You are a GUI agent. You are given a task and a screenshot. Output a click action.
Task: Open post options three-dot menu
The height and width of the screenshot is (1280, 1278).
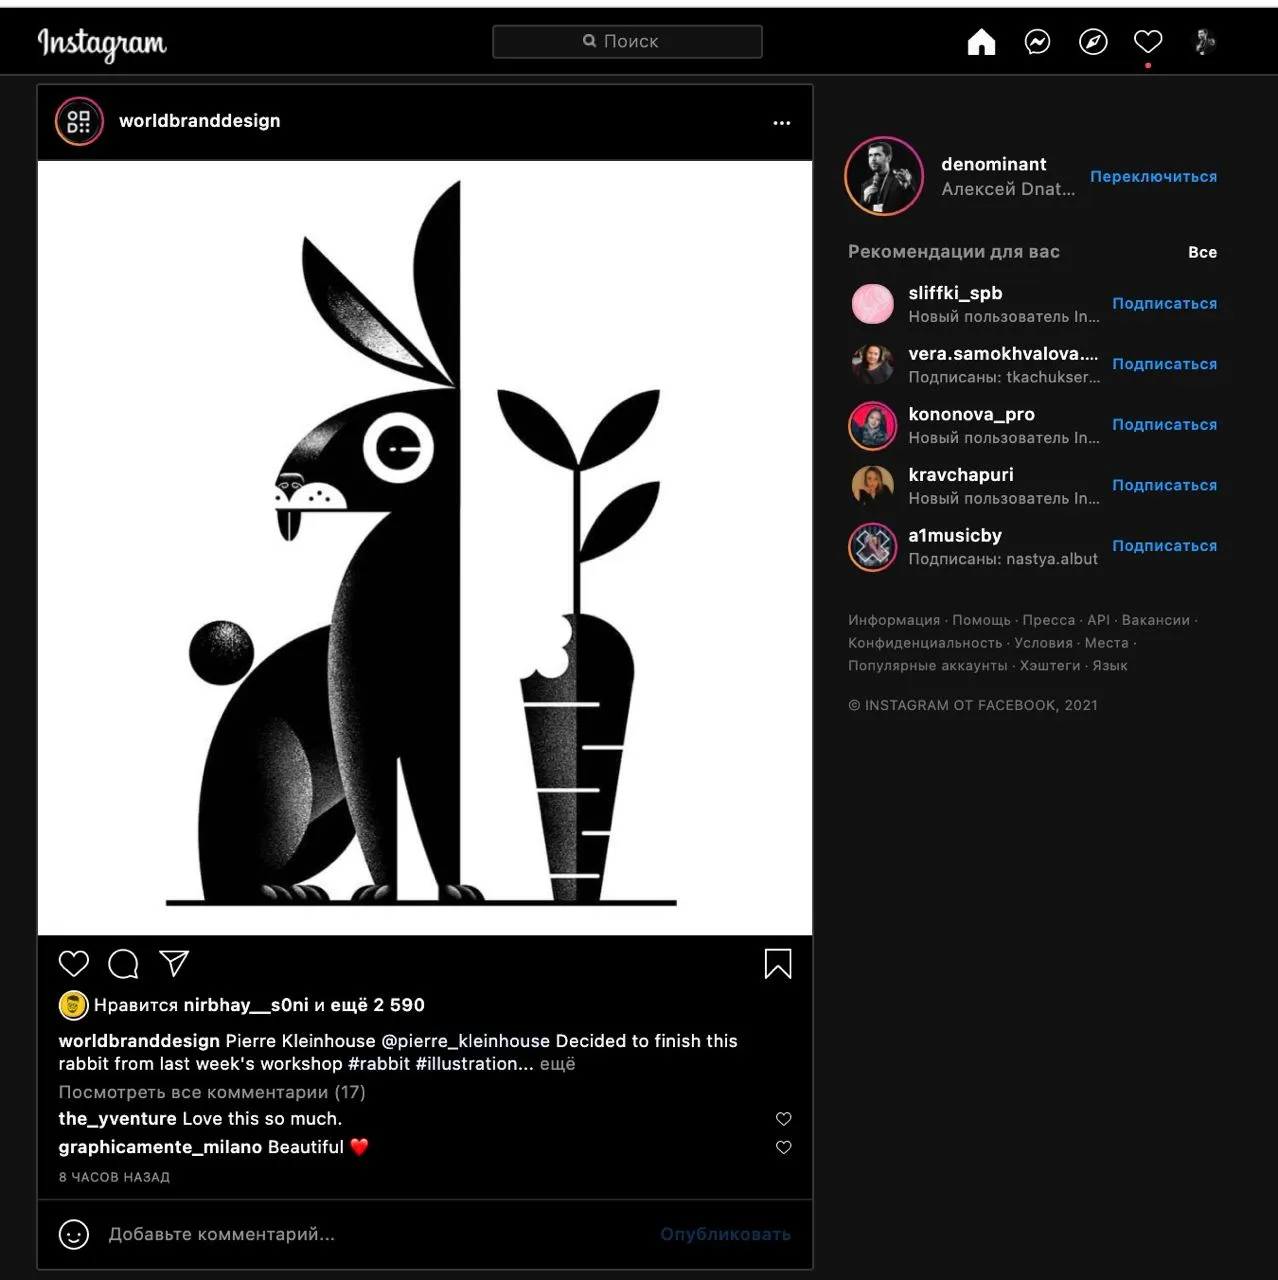click(782, 122)
